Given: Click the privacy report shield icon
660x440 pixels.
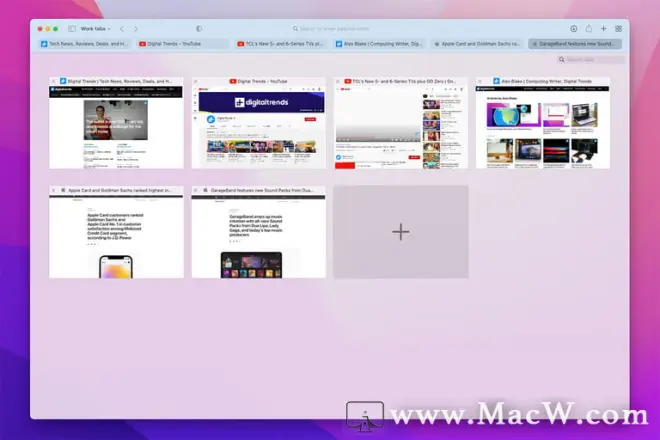Looking at the screenshot, I should point(199,29).
